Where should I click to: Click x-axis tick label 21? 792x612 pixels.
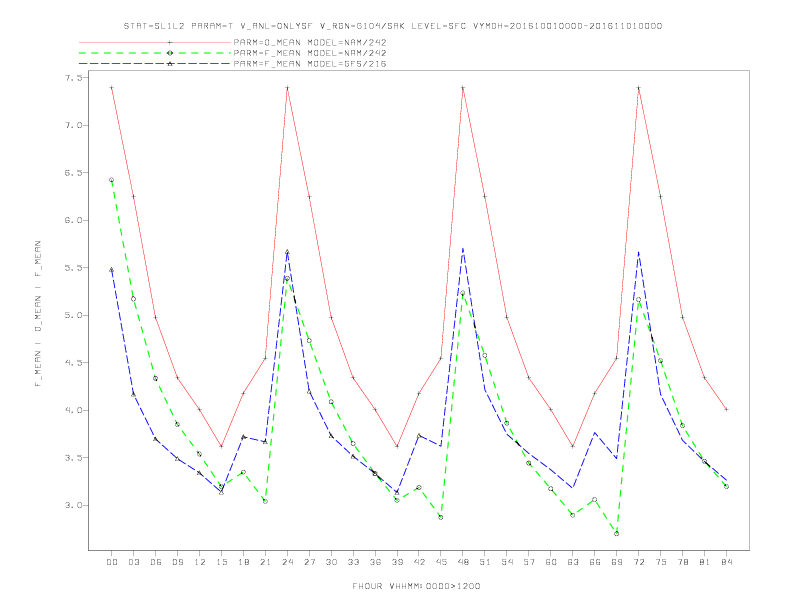pyautogui.click(x=265, y=562)
